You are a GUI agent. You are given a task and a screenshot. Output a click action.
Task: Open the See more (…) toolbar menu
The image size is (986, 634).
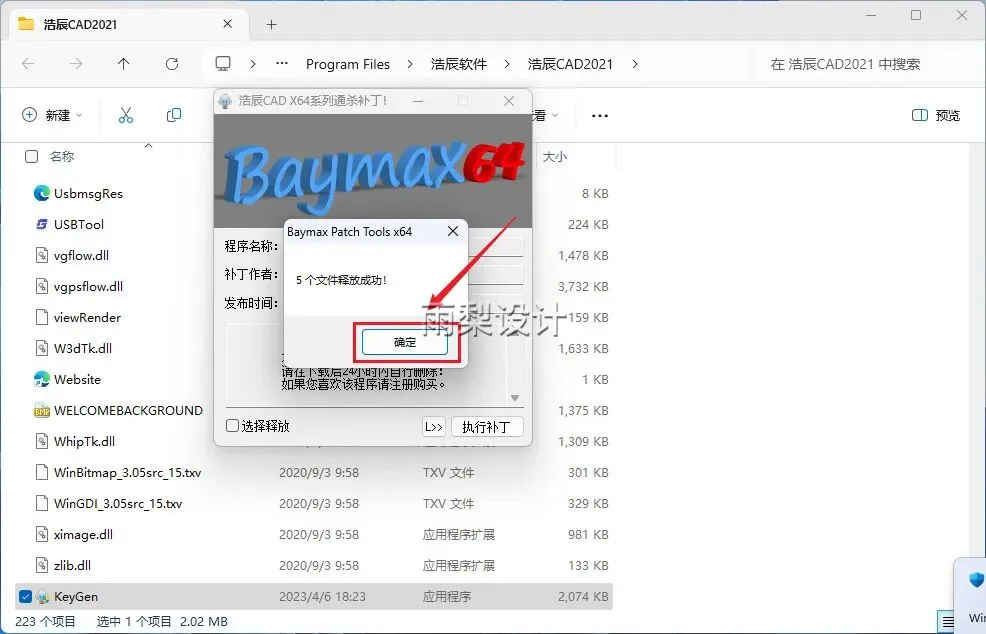pyautogui.click(x=600, y=116)
